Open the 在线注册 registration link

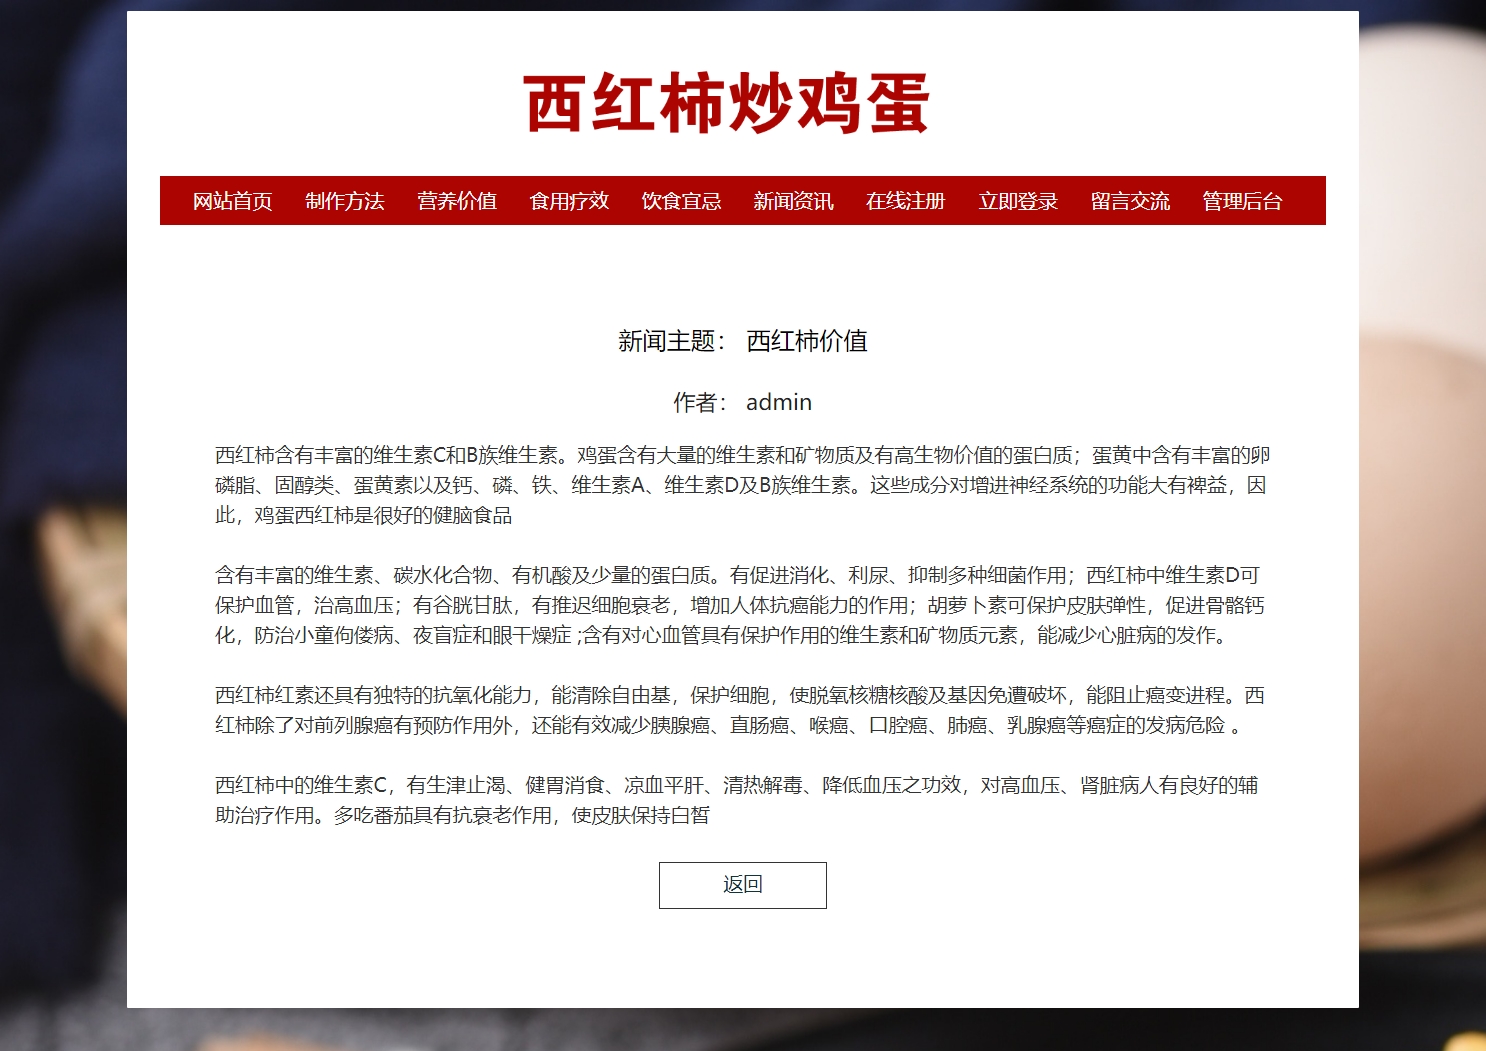[905, 201]
